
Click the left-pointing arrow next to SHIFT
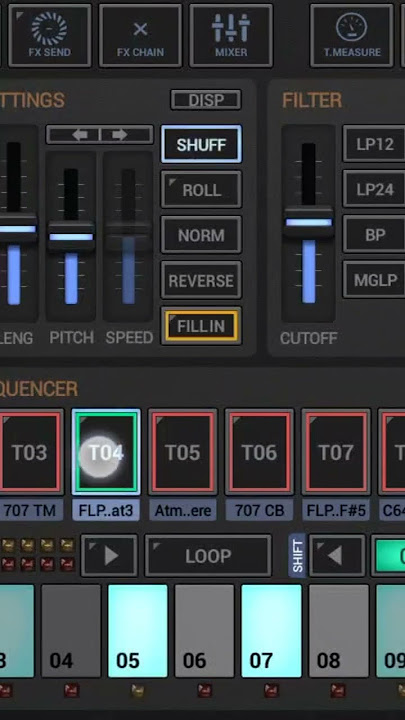[x=338, y=556]
